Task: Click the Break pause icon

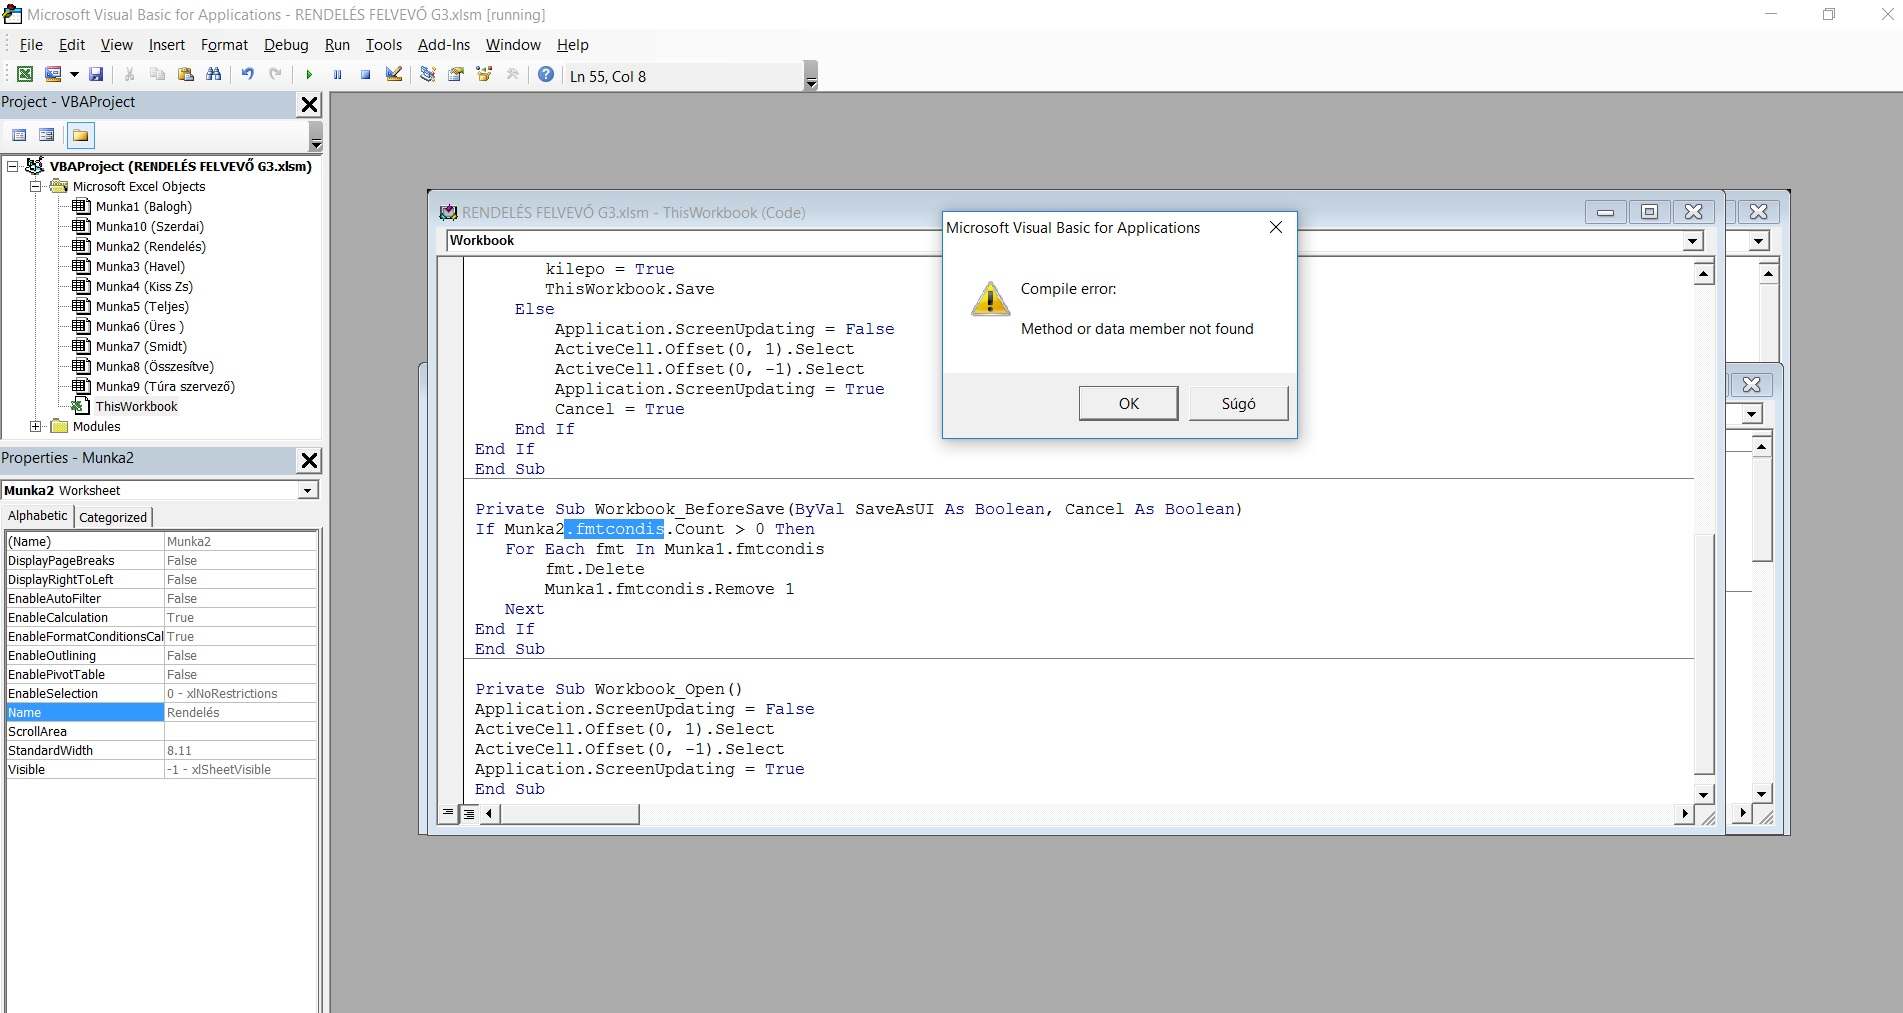Action: (337, 75)
